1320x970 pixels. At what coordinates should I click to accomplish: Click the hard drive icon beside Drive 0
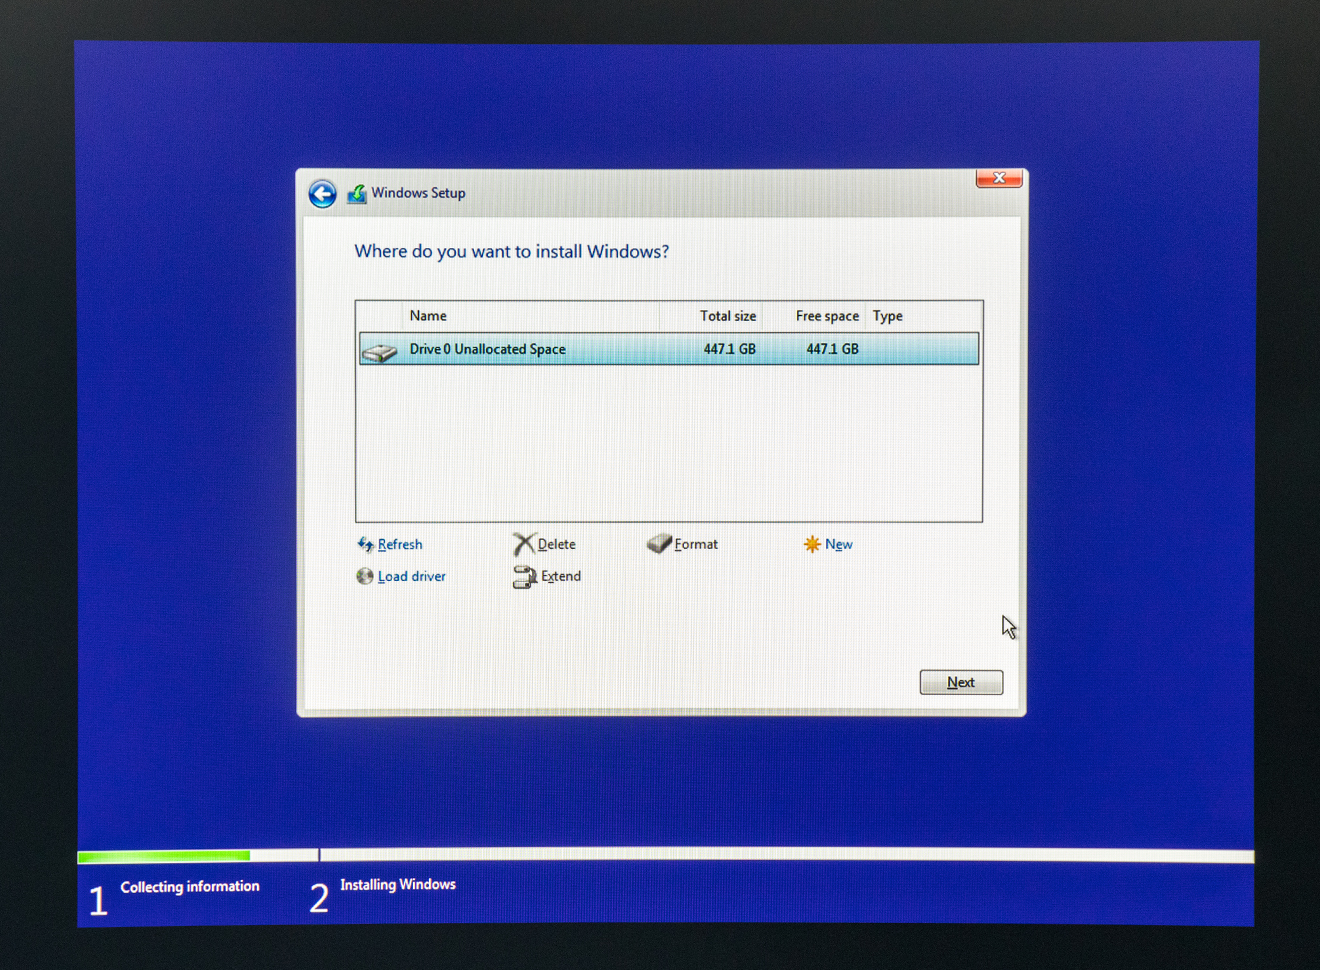pos(380,349)
